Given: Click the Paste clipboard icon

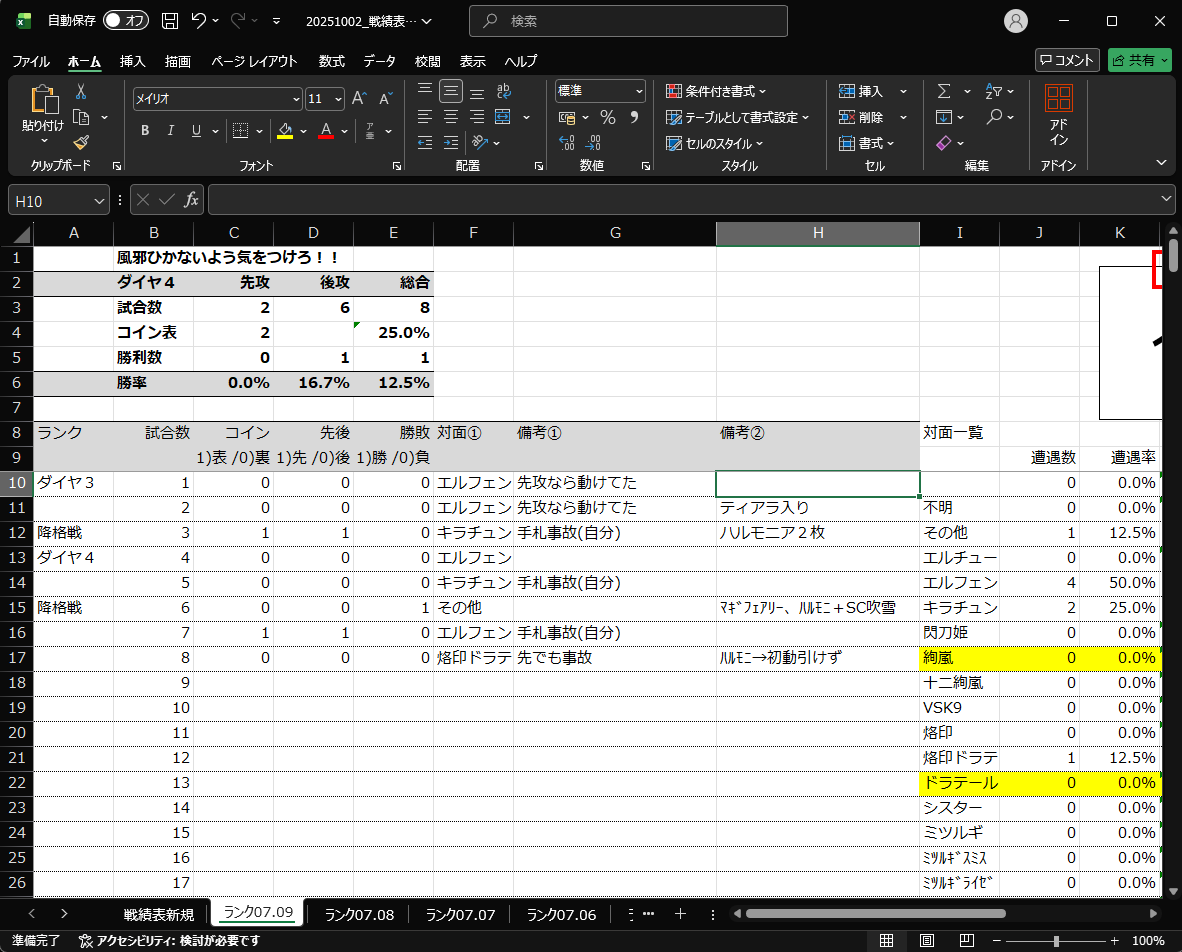Looking at the screenshot, I should [43, 99].
